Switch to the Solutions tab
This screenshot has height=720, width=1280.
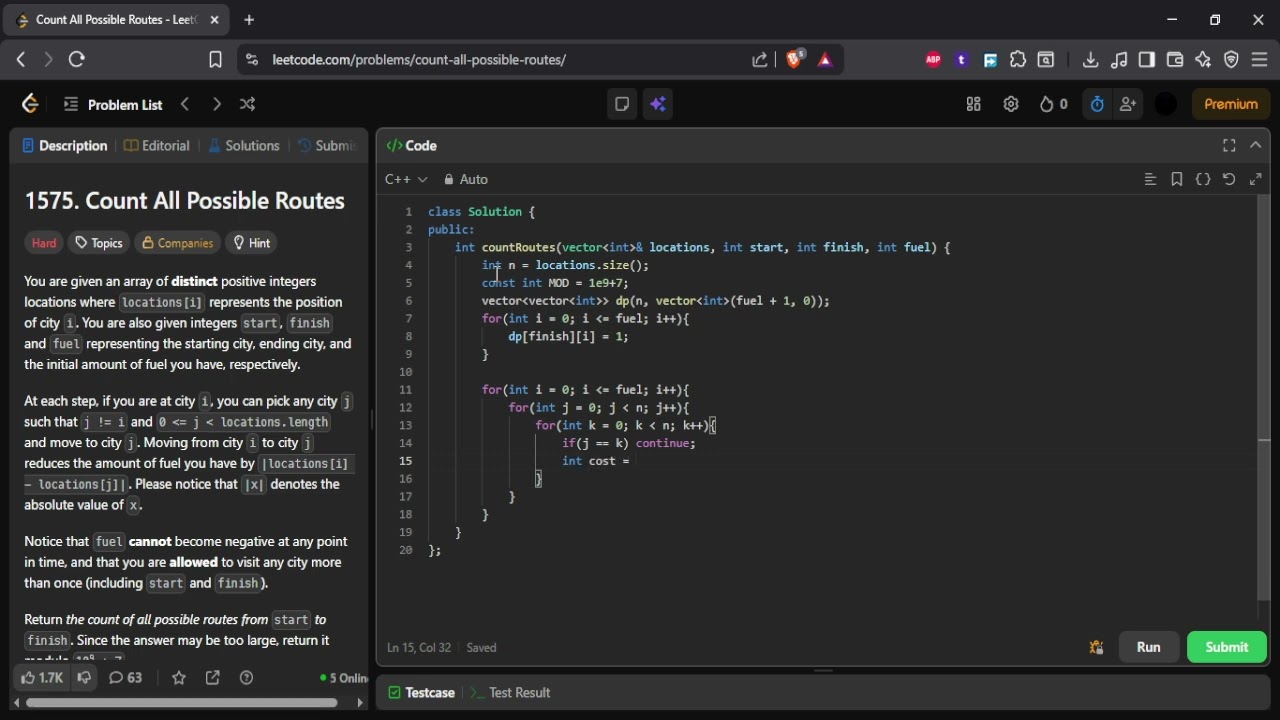(243, 145)
